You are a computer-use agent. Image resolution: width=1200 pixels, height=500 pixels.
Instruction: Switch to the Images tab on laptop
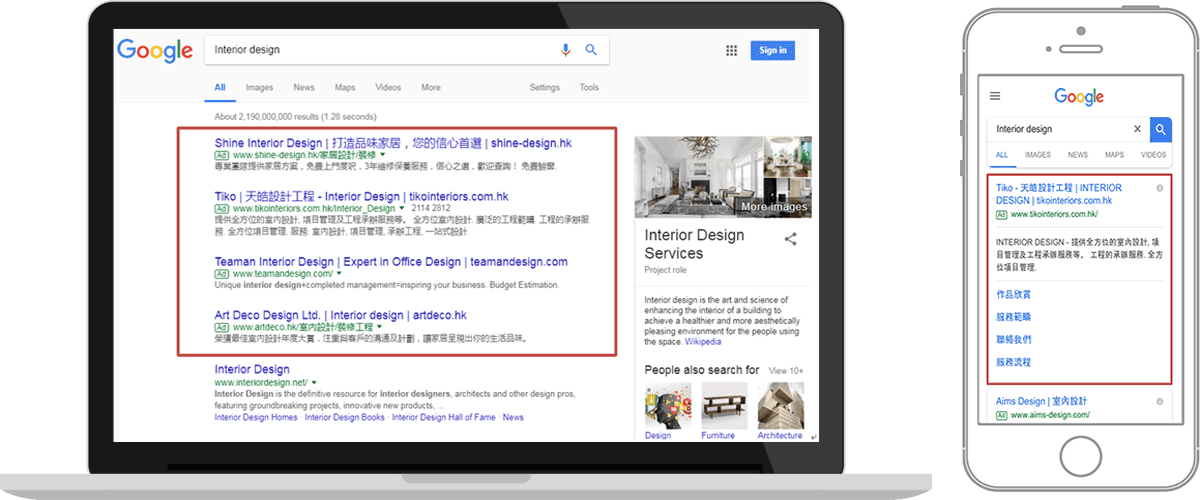point(260,88)
